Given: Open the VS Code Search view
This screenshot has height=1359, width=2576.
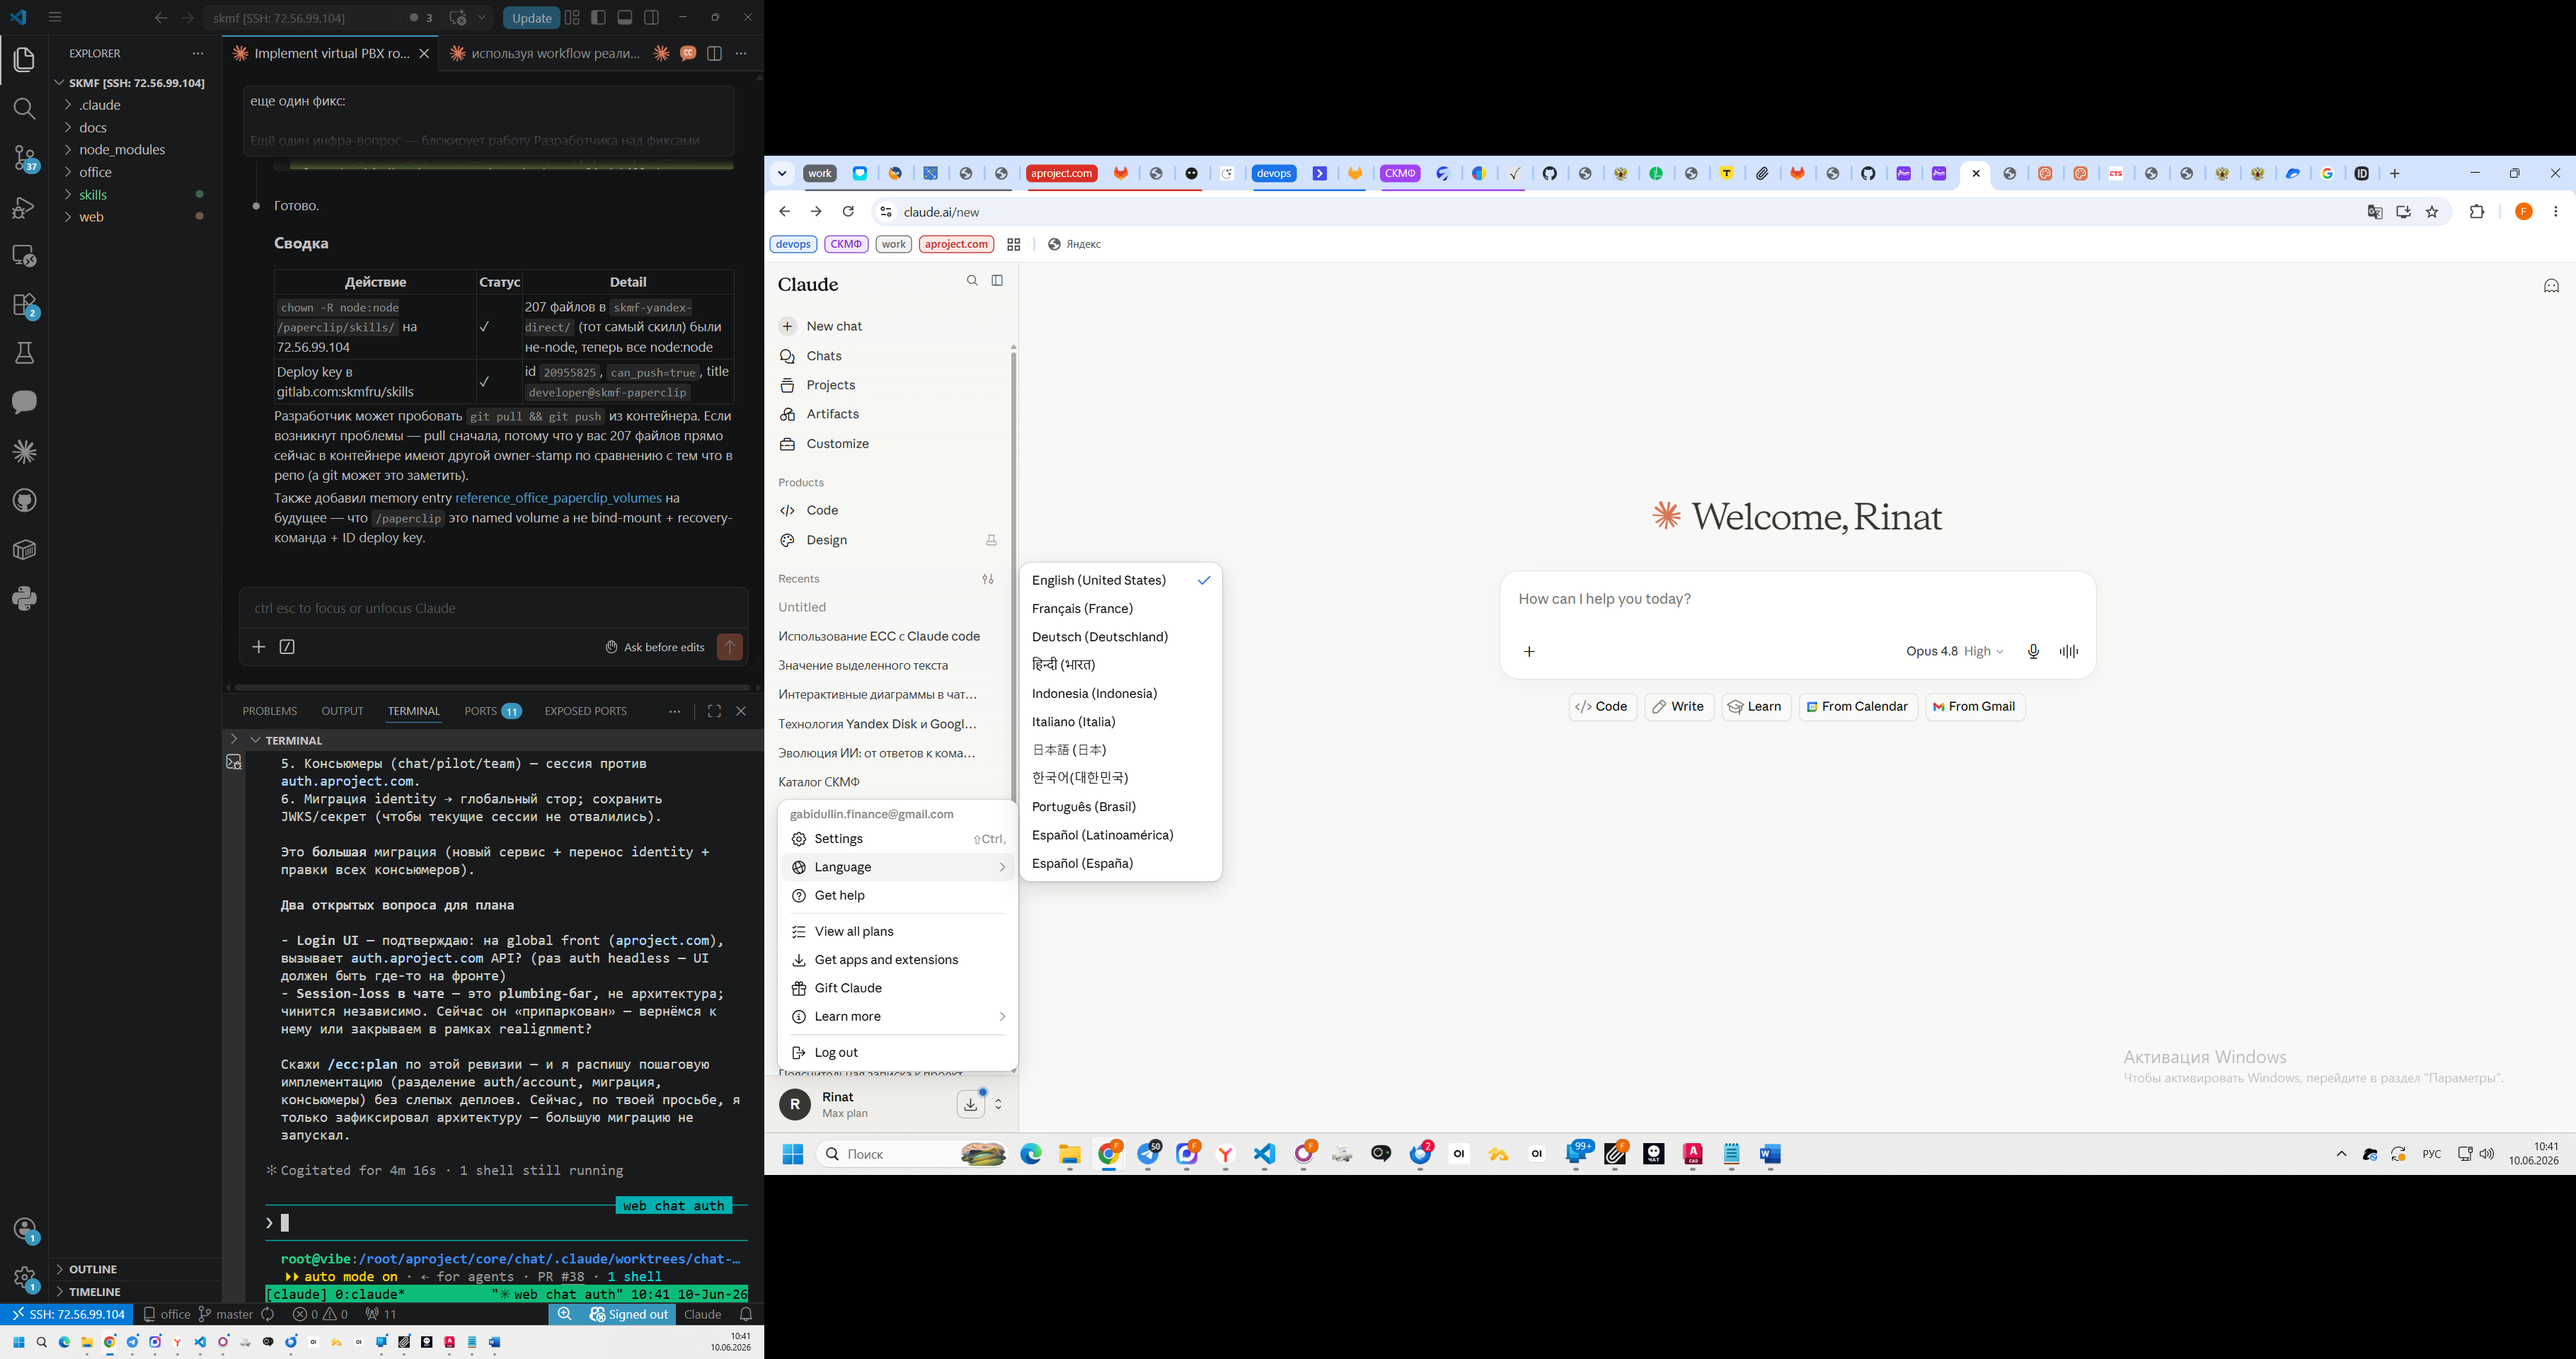Looking at the screenshot, I should pyautogui.click(x=24, y=108).
